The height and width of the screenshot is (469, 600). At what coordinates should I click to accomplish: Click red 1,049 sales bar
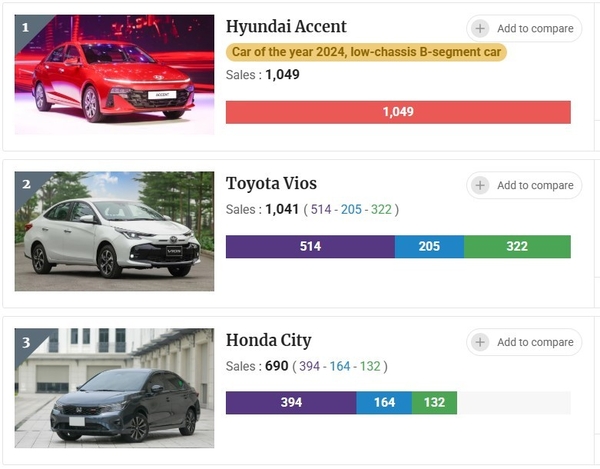pos(398,112)
